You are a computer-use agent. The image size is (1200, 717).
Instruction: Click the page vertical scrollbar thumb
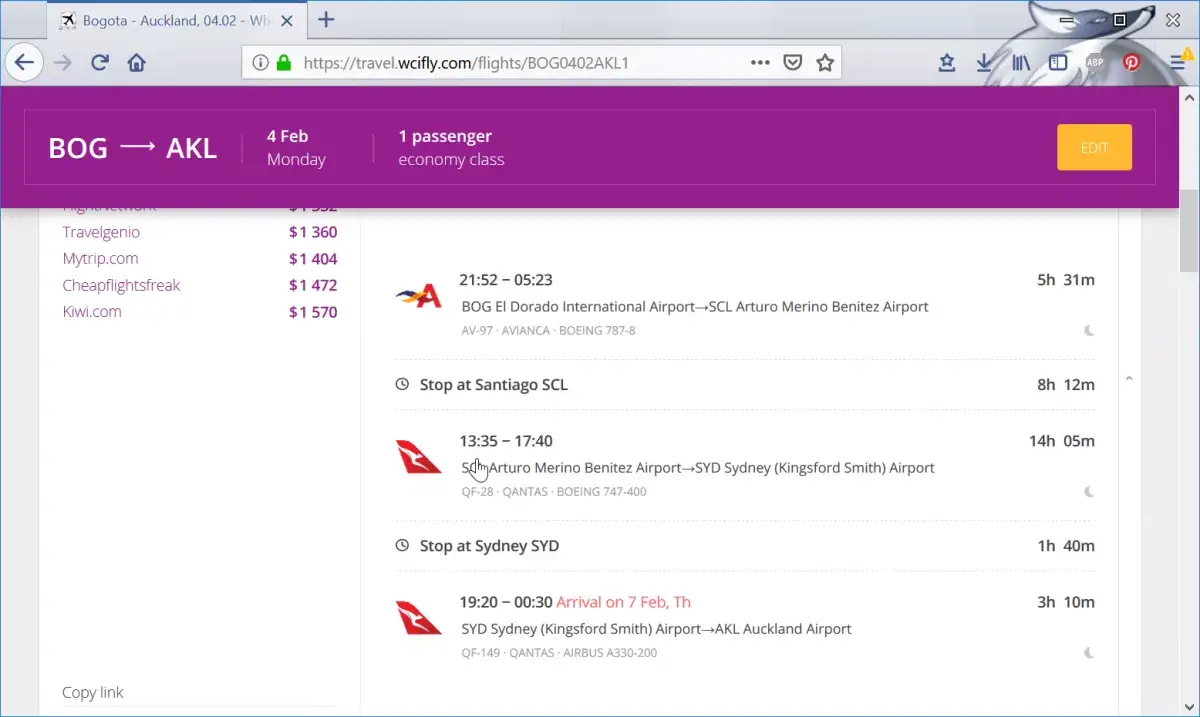point(1189,231)
